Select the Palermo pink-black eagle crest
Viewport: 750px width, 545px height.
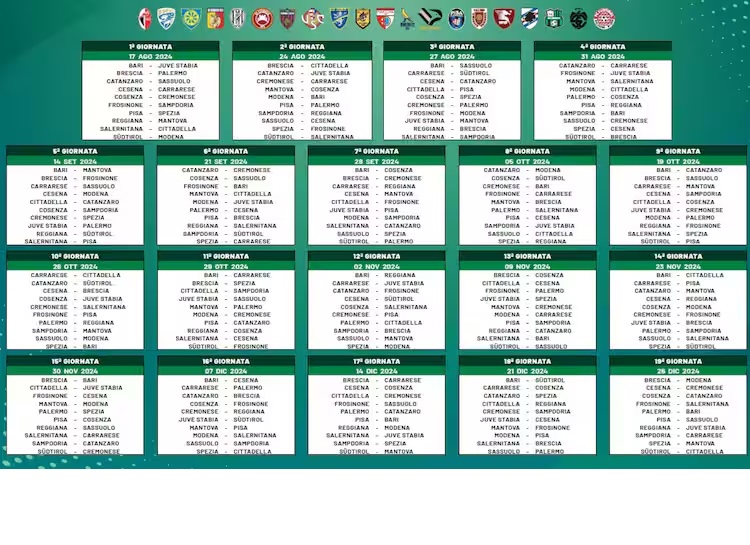coord(430,19)
